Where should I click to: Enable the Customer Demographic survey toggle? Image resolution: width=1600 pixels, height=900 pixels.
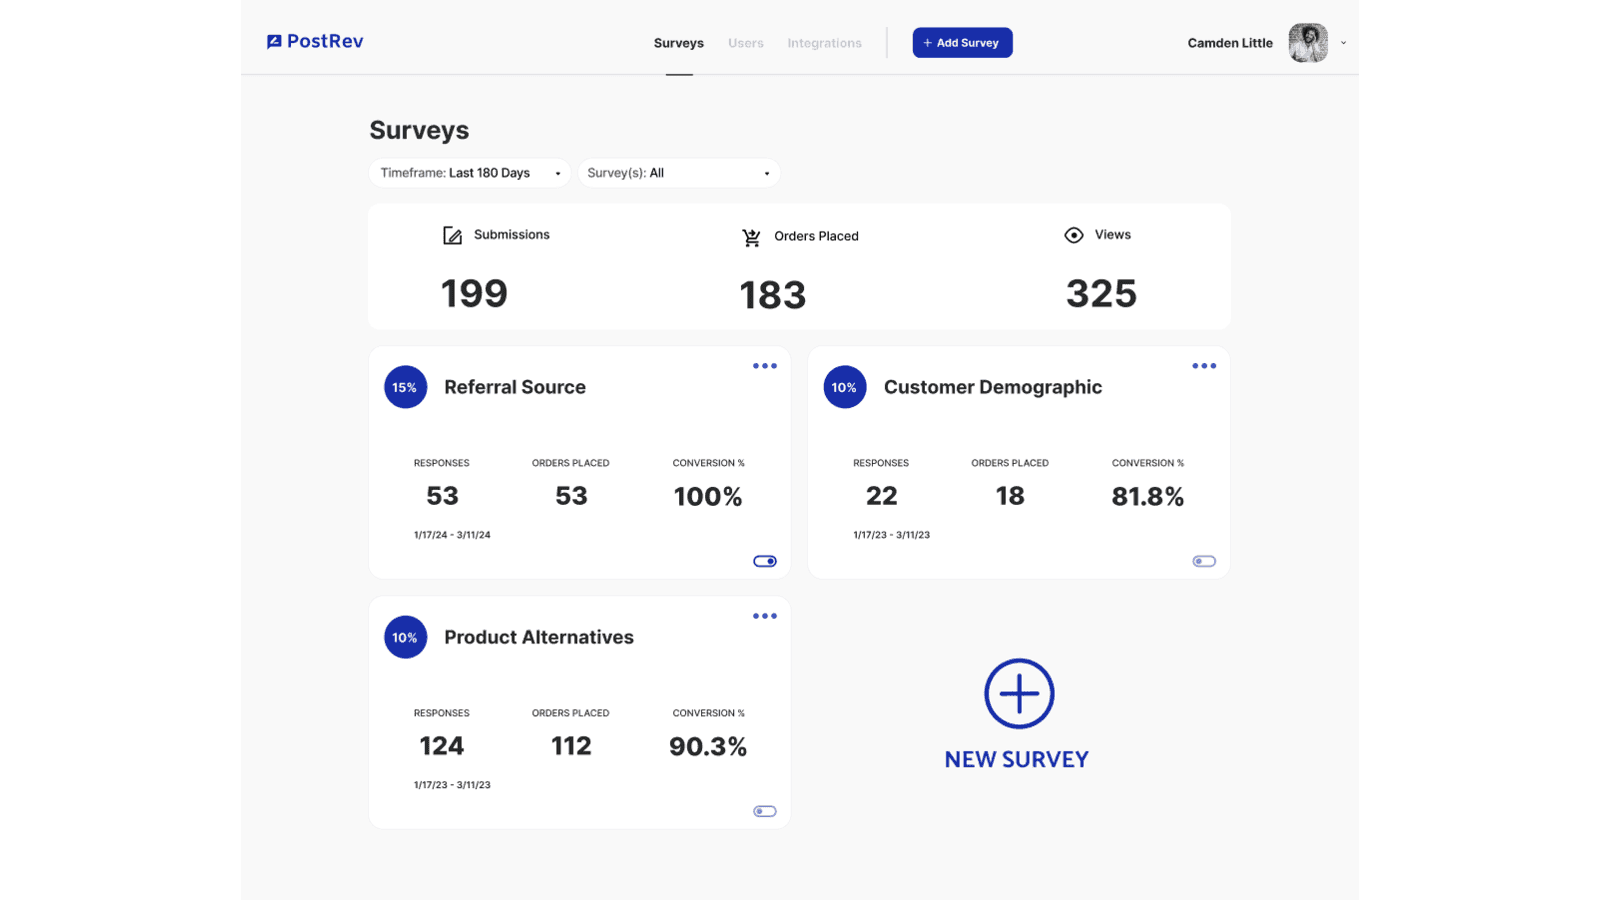[1204, 561]
